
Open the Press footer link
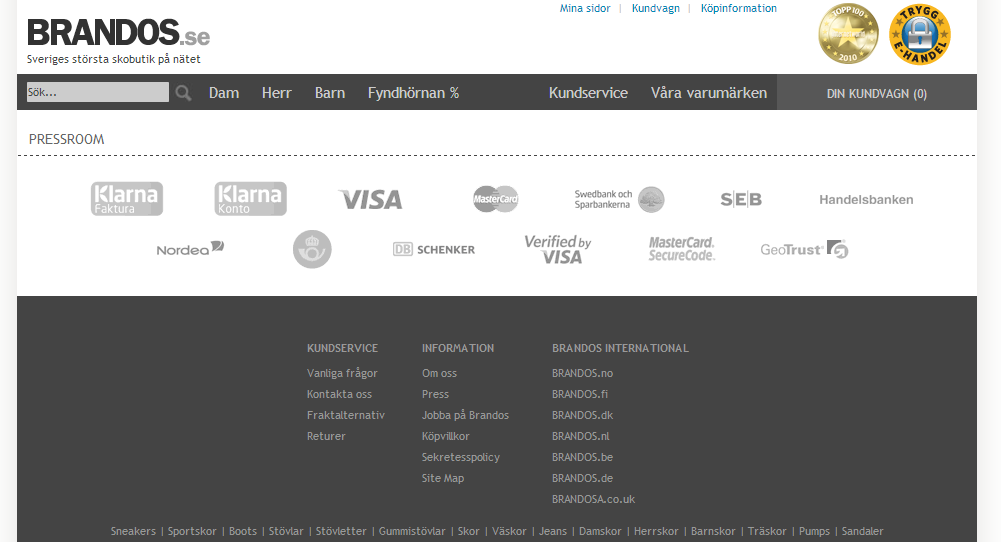pyautogui.click(x=435, y=395)
